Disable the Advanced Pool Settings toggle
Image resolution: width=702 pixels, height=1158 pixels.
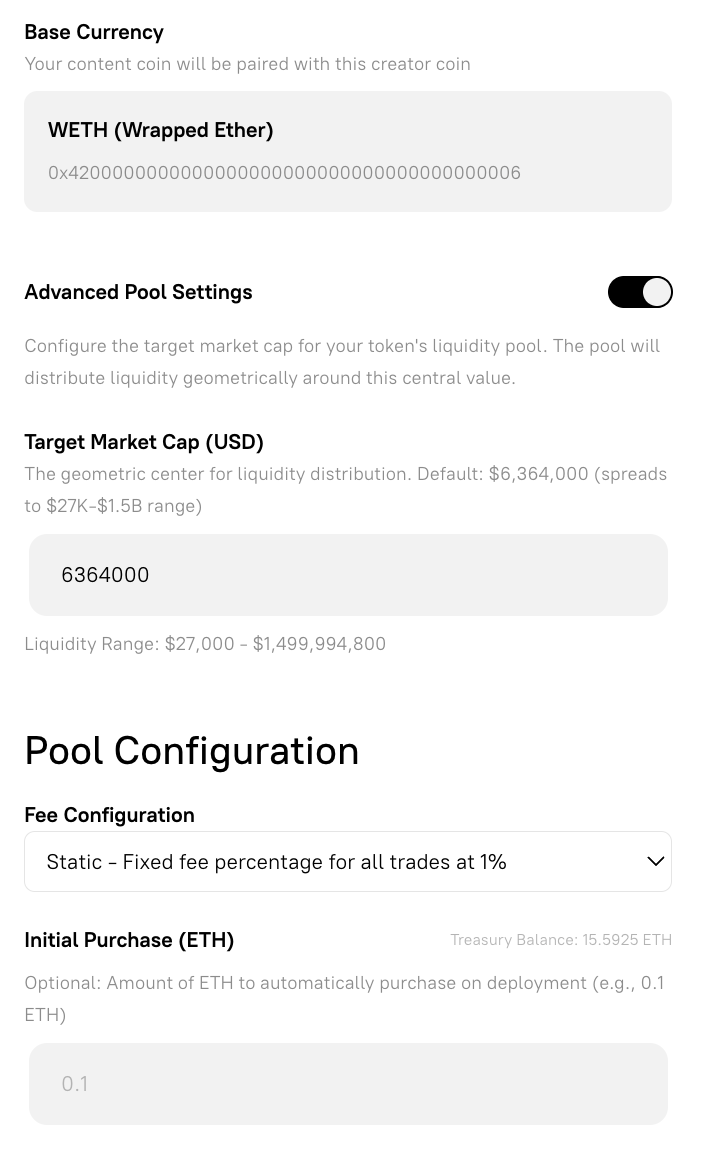[x=640, y=292]
